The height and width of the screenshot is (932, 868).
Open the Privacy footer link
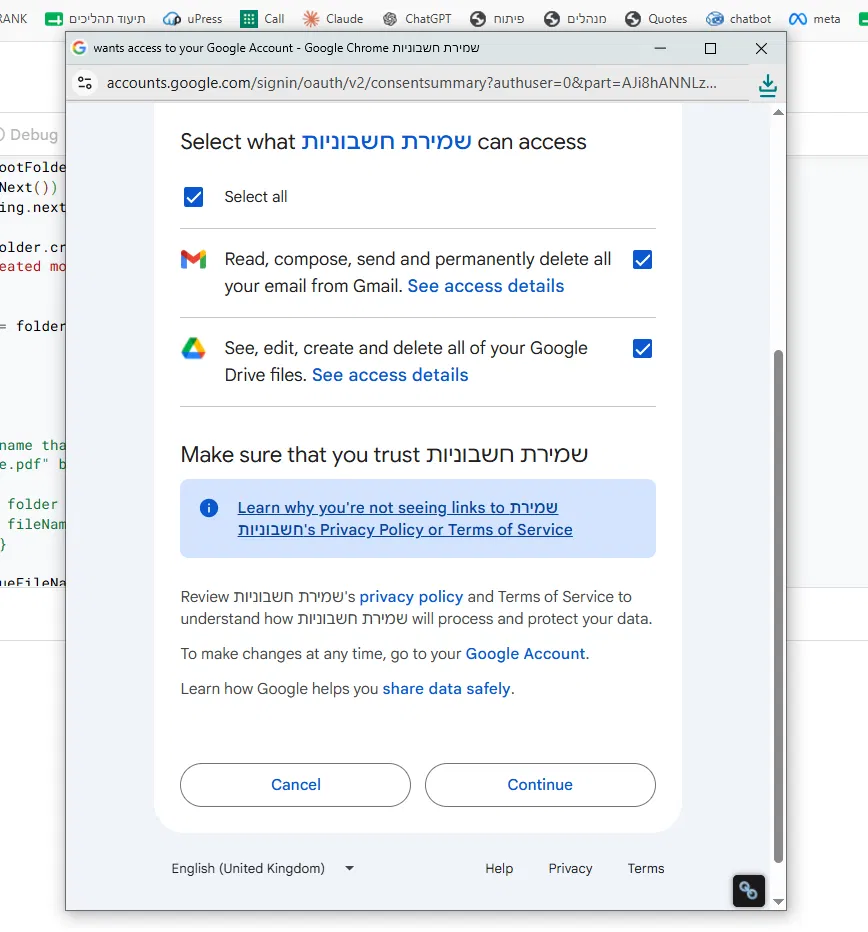point(570,868)
